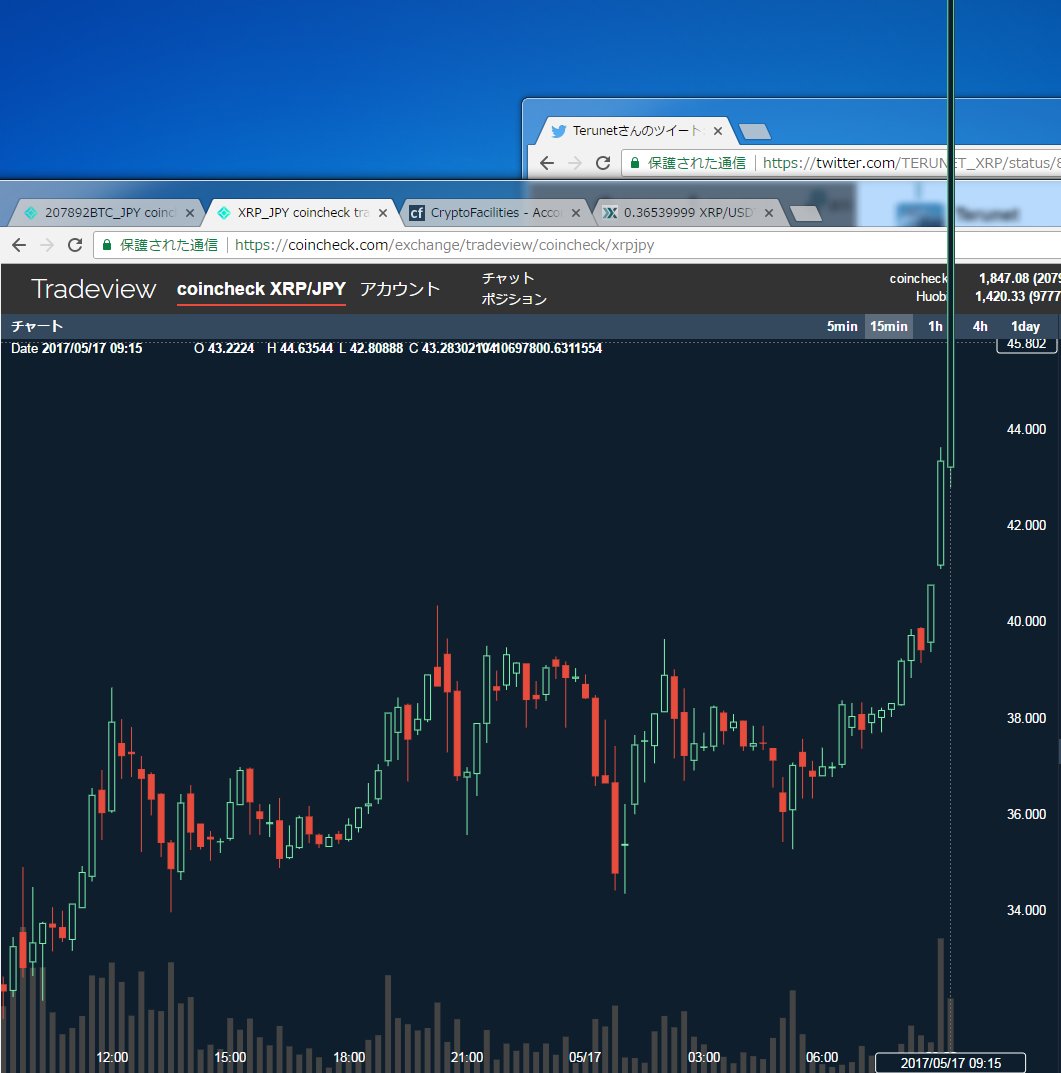
Task: Switch to the 0.36539999 XRP/USD tab
Action: point(687,213)
